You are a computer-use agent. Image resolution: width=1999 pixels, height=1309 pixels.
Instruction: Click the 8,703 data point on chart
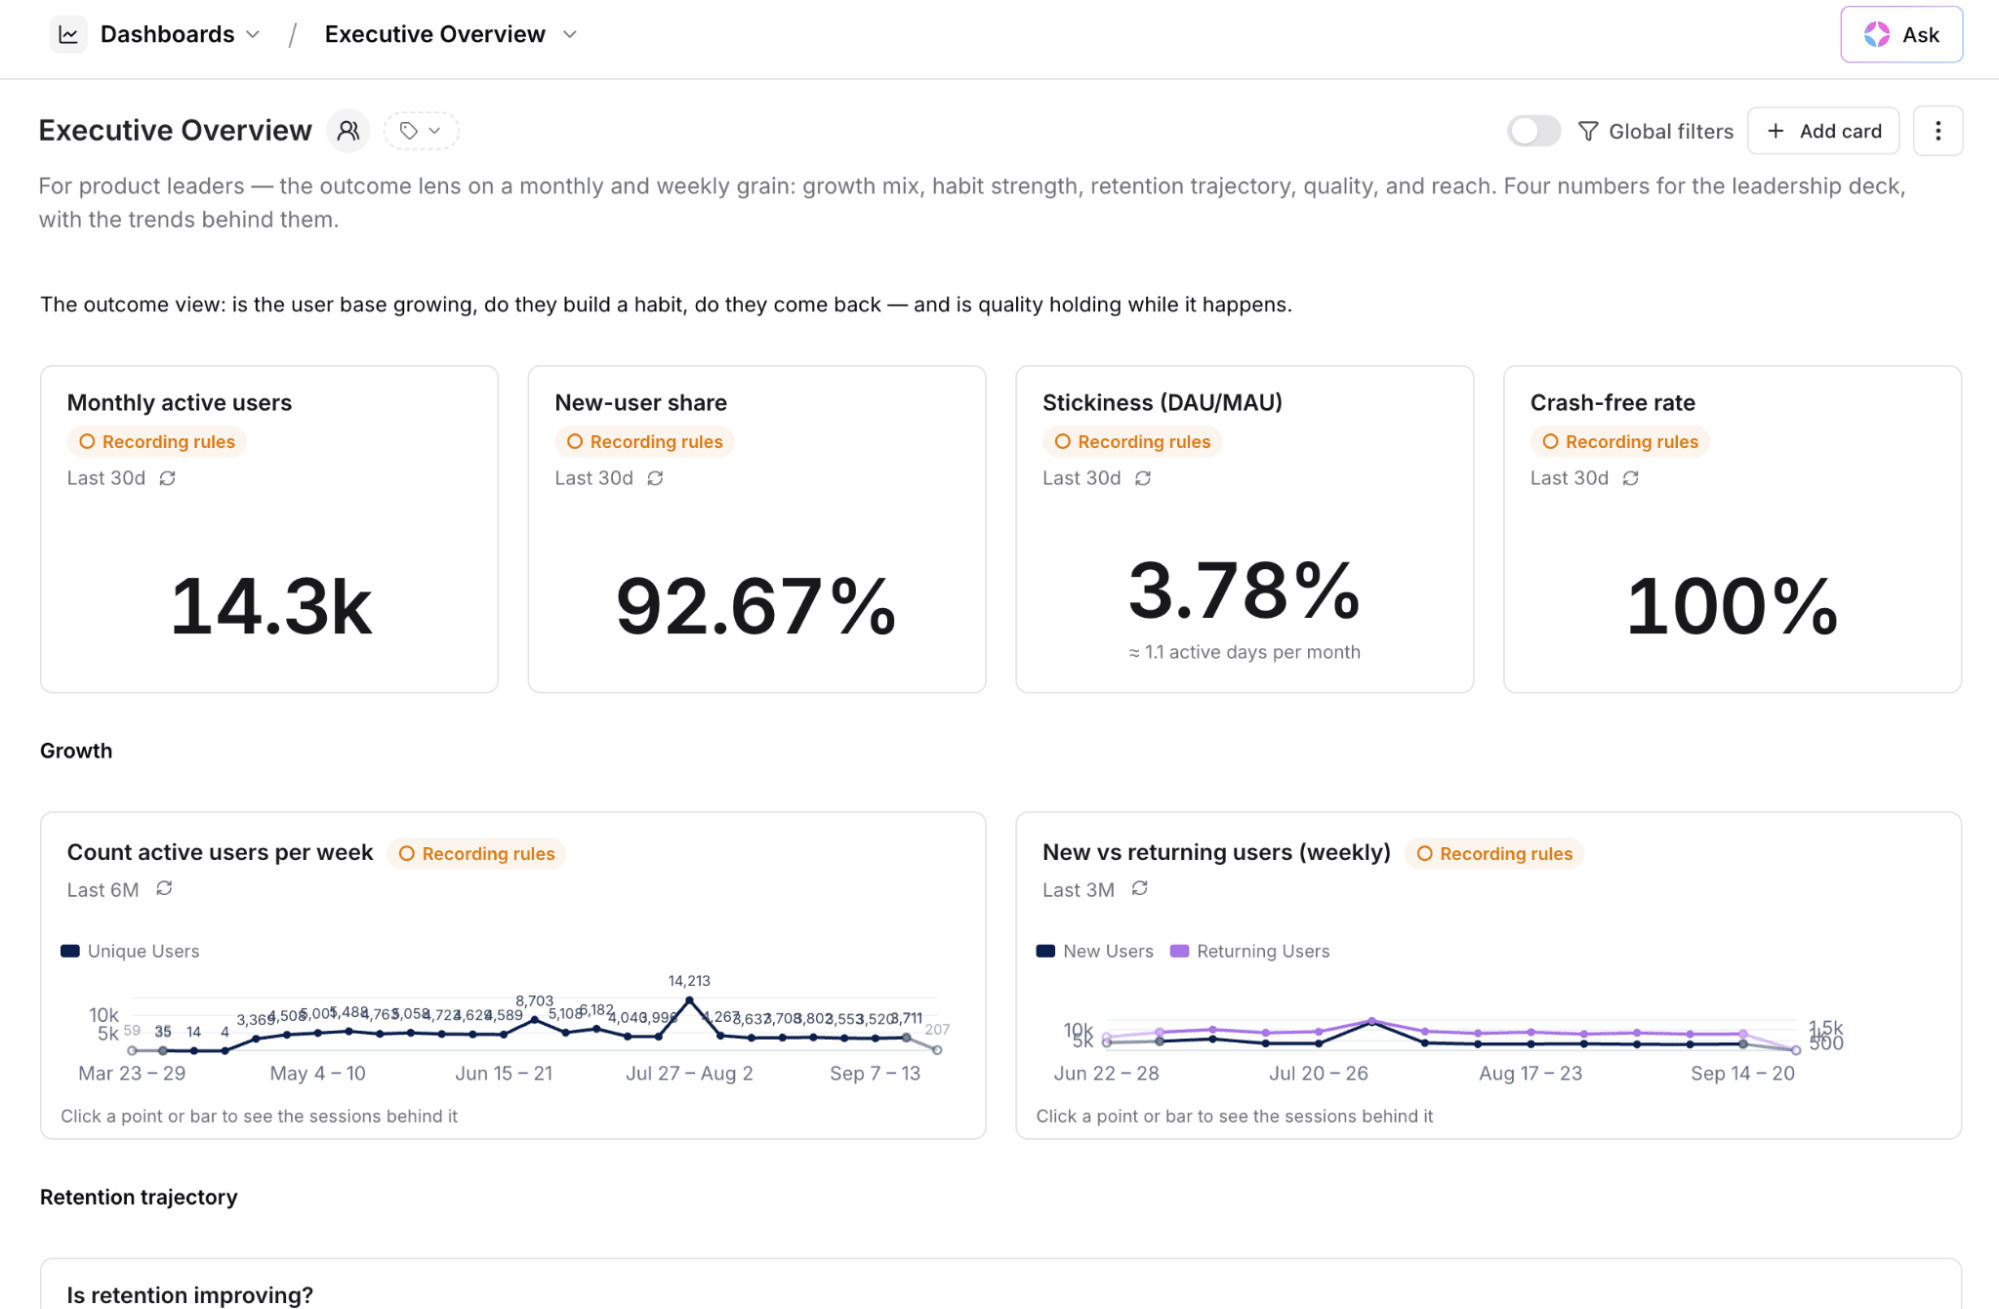(x=535, y=1020)
